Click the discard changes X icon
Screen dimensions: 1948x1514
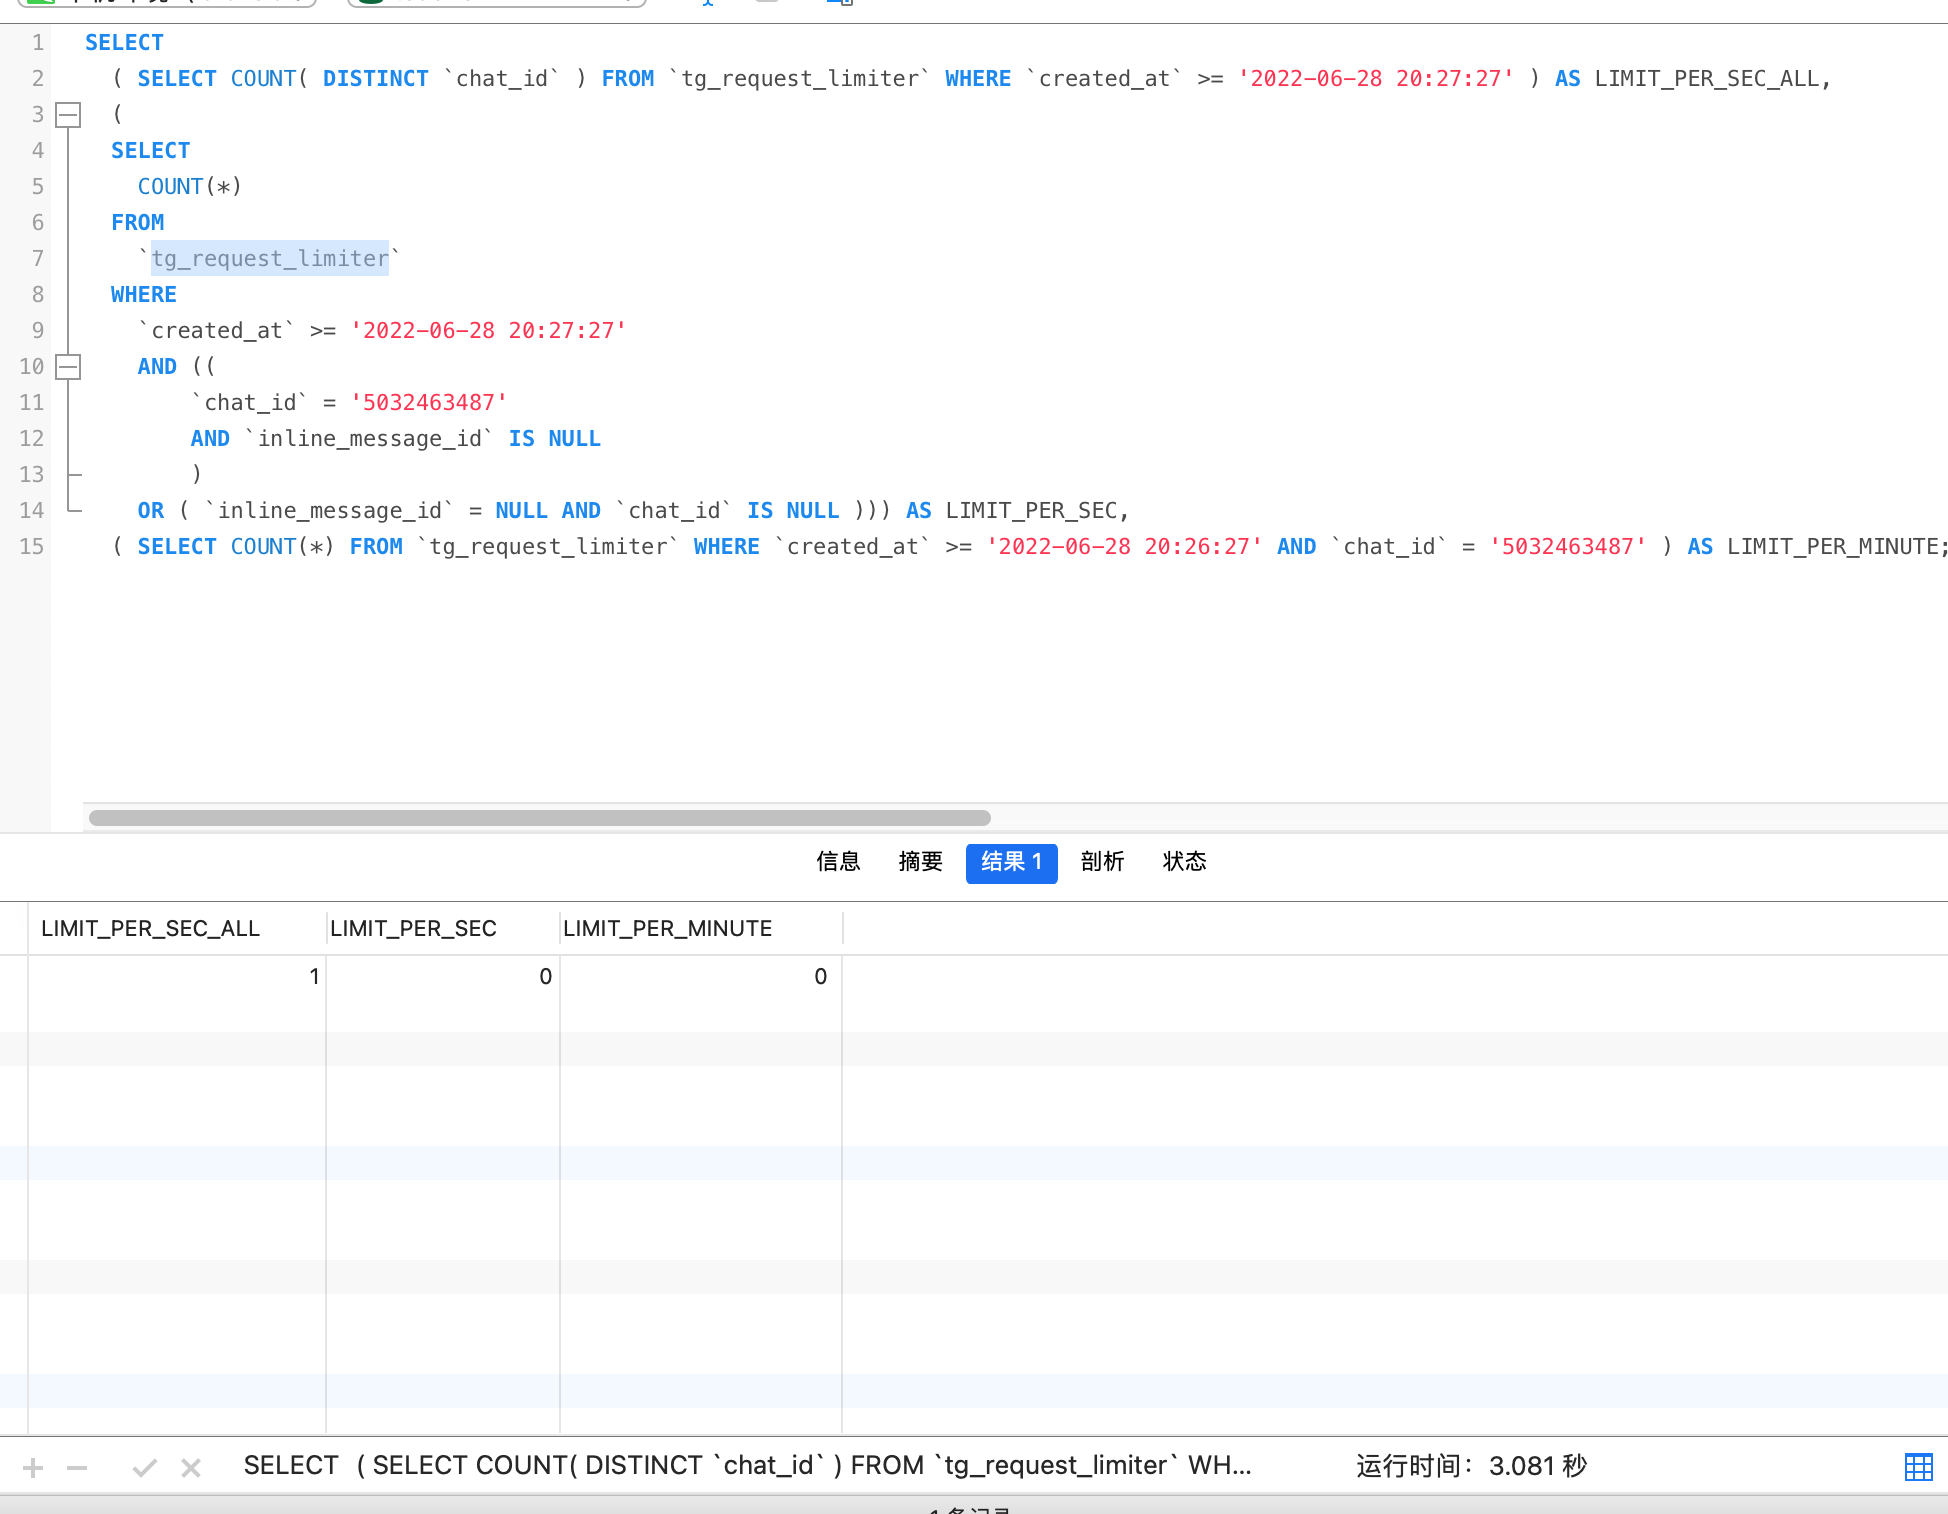[191, 1468]
